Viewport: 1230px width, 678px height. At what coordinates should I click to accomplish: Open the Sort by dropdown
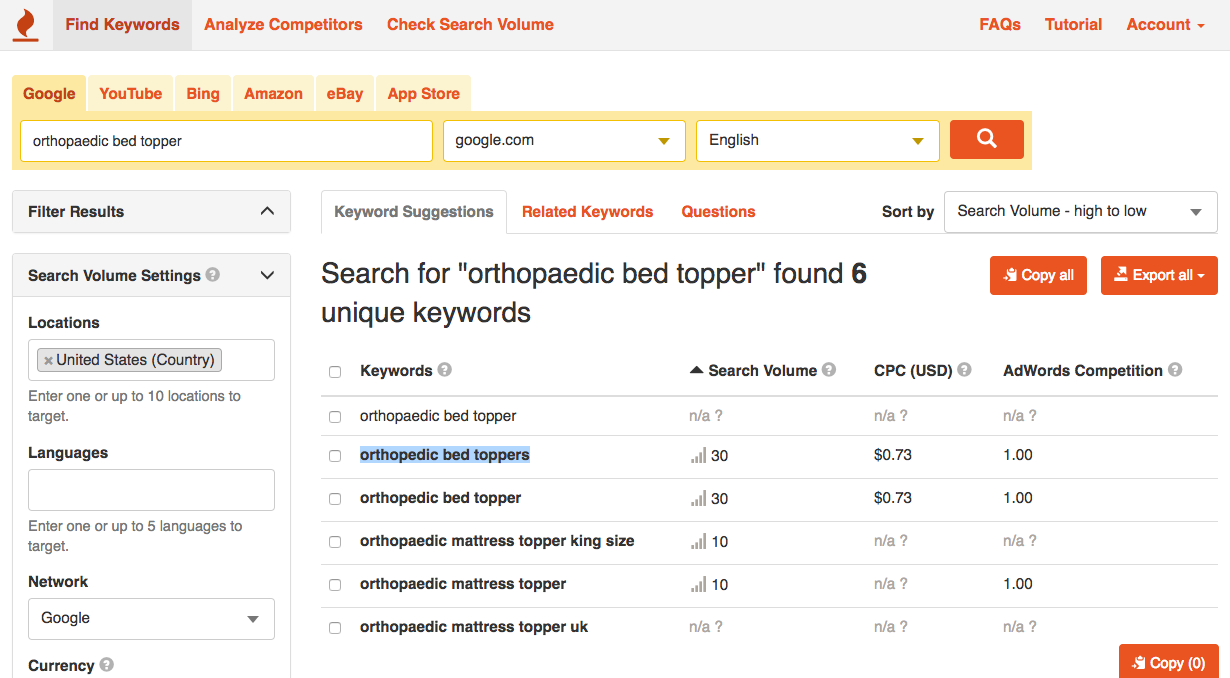click(x=1080, y=212)
